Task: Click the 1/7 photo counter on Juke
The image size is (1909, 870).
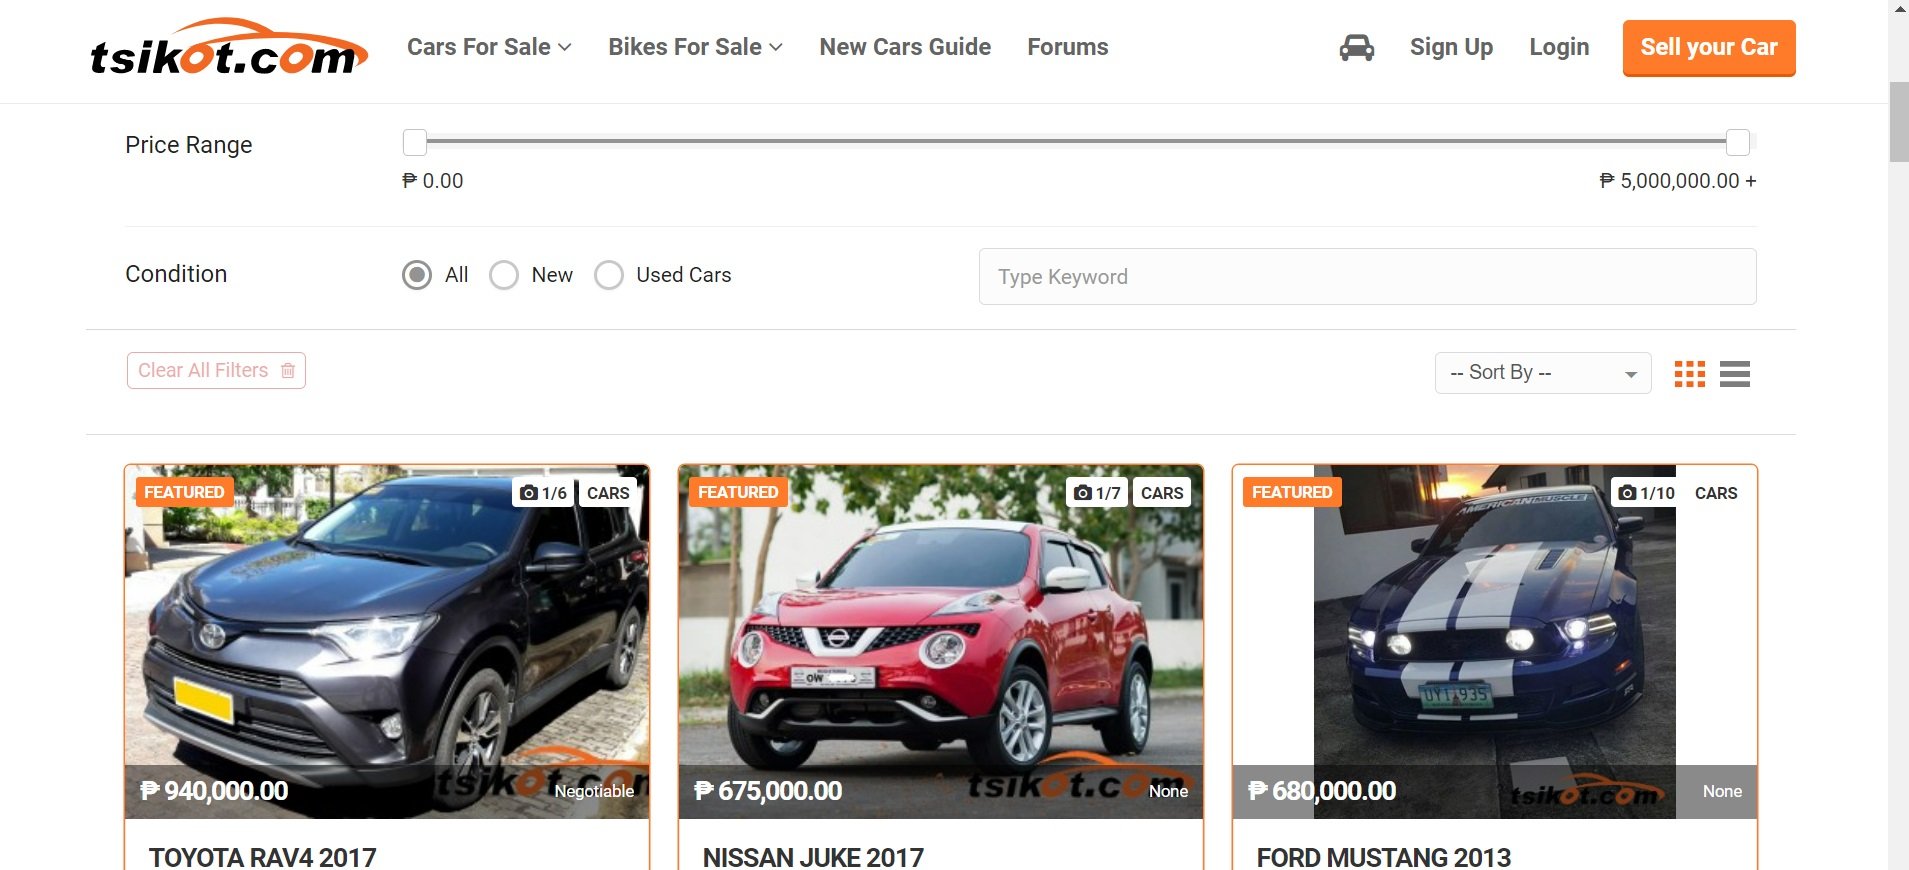Action: pos(1098,493)
